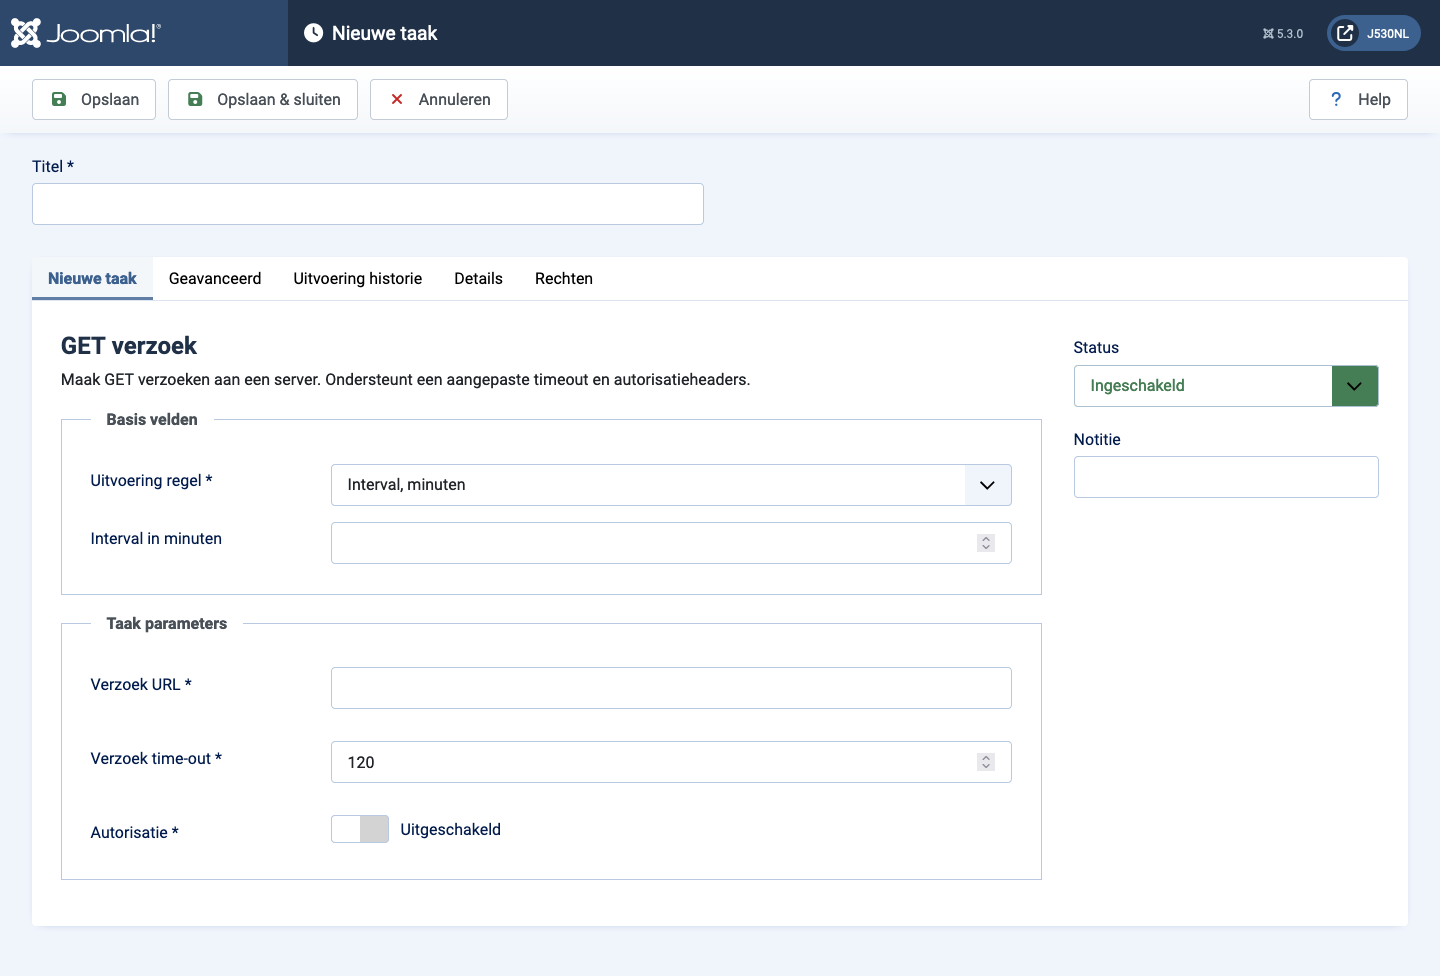Open the Status dropdown showing Ingeschakeld
The image size is (1440, 976).
1226,386
